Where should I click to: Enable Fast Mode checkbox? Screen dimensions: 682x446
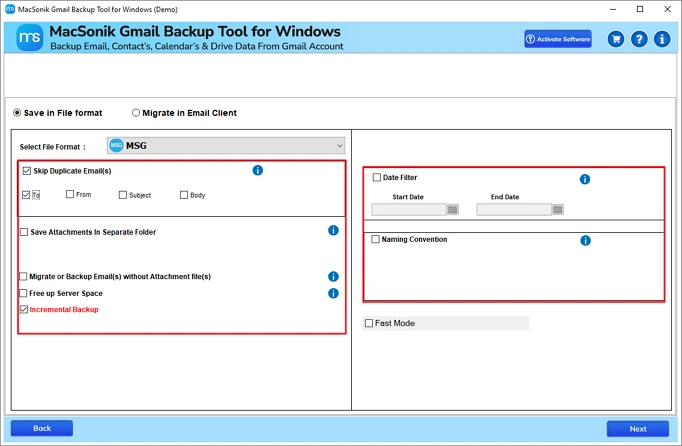tap(369, 323)
